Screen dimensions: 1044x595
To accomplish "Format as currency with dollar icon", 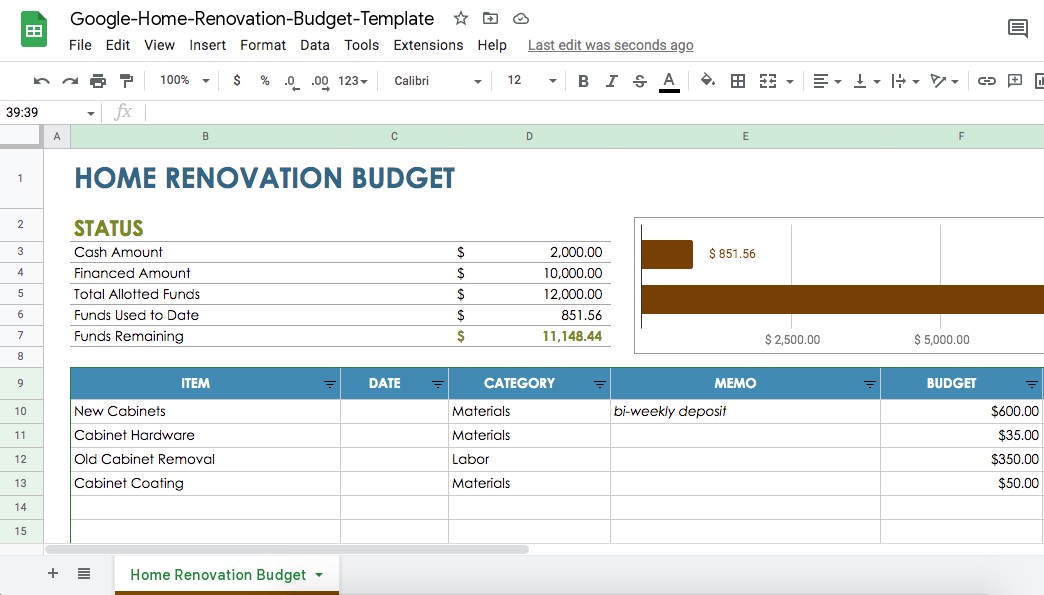I will pos(236,81).
